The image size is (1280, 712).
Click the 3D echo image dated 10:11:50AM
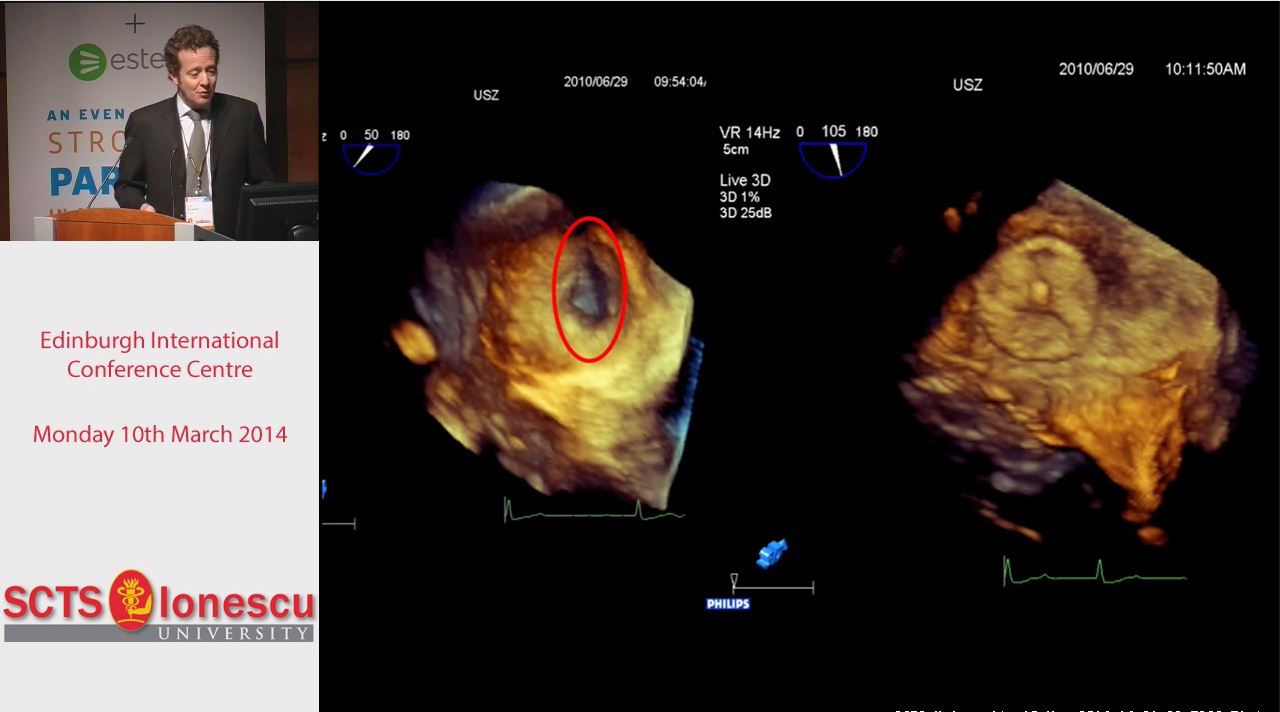pyautogui.click(x=1075, y=365)
